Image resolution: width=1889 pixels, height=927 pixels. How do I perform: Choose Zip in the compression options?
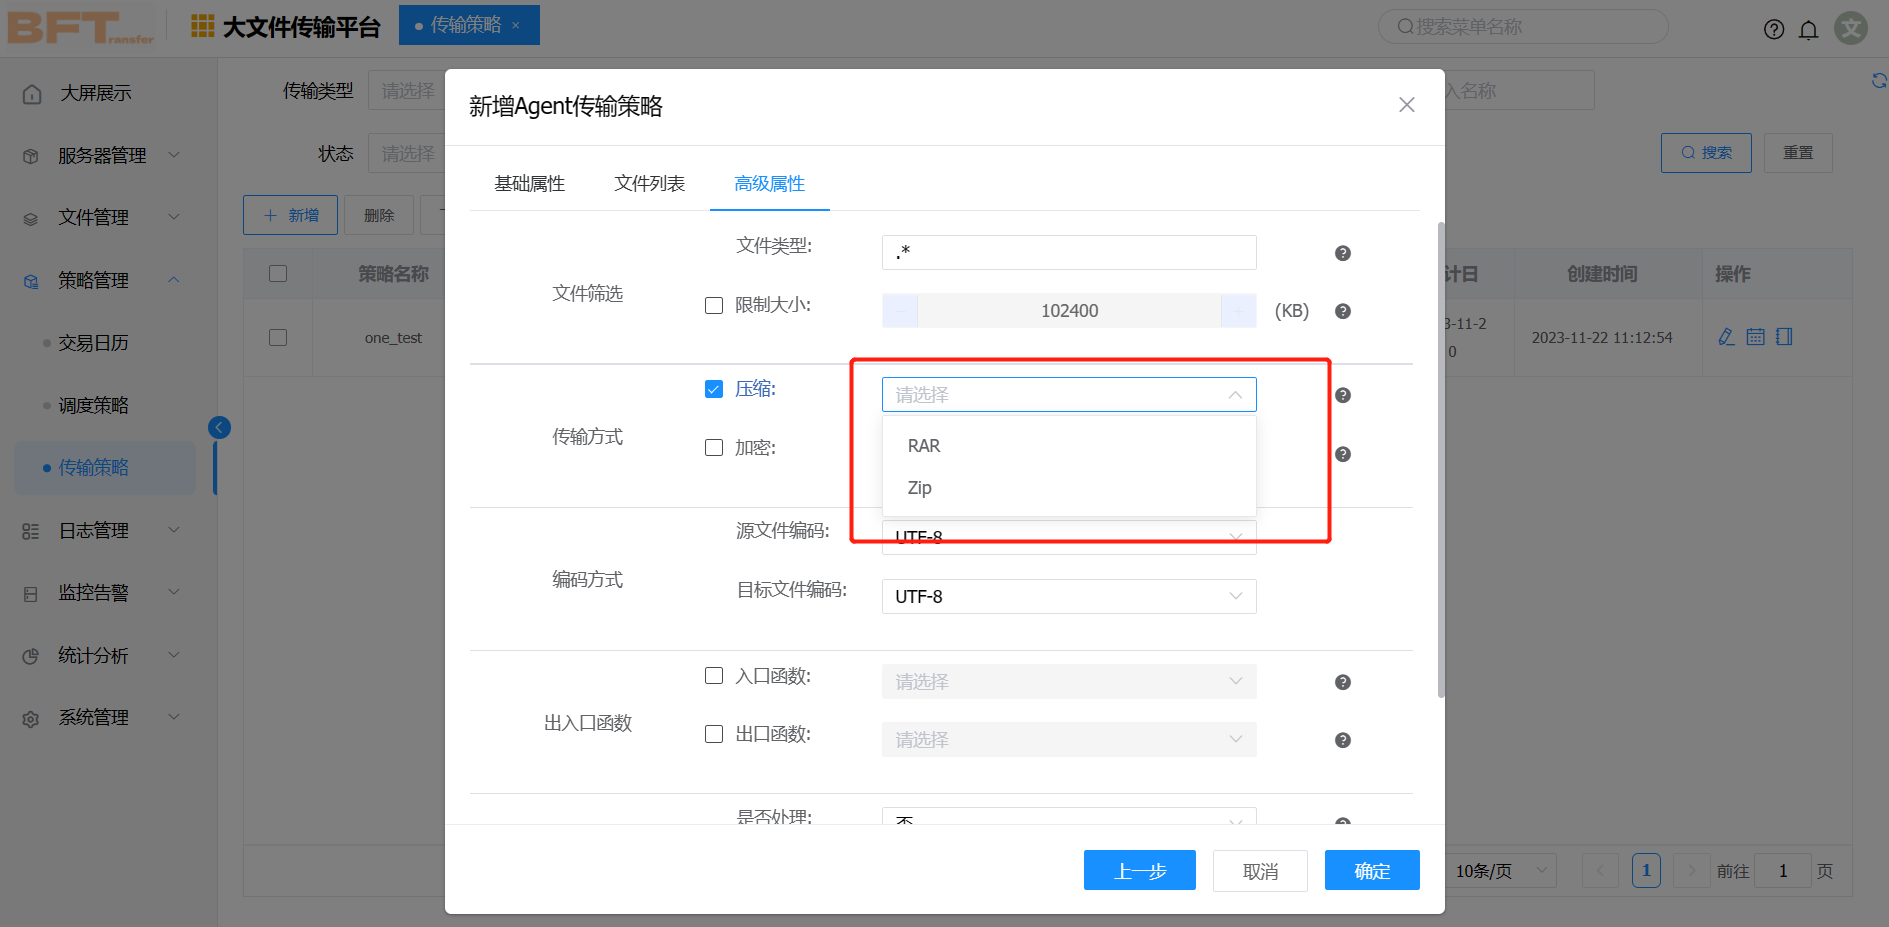[x=920, y=488]
